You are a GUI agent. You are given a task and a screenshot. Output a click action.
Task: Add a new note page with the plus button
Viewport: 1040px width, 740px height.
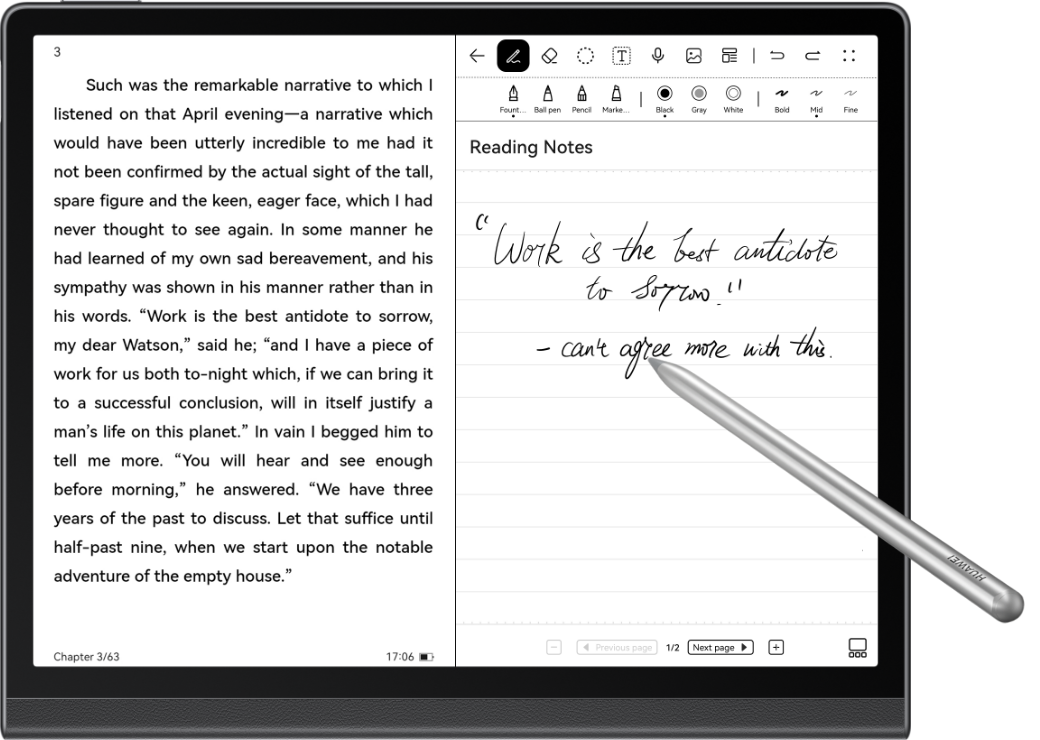(776, 647)
